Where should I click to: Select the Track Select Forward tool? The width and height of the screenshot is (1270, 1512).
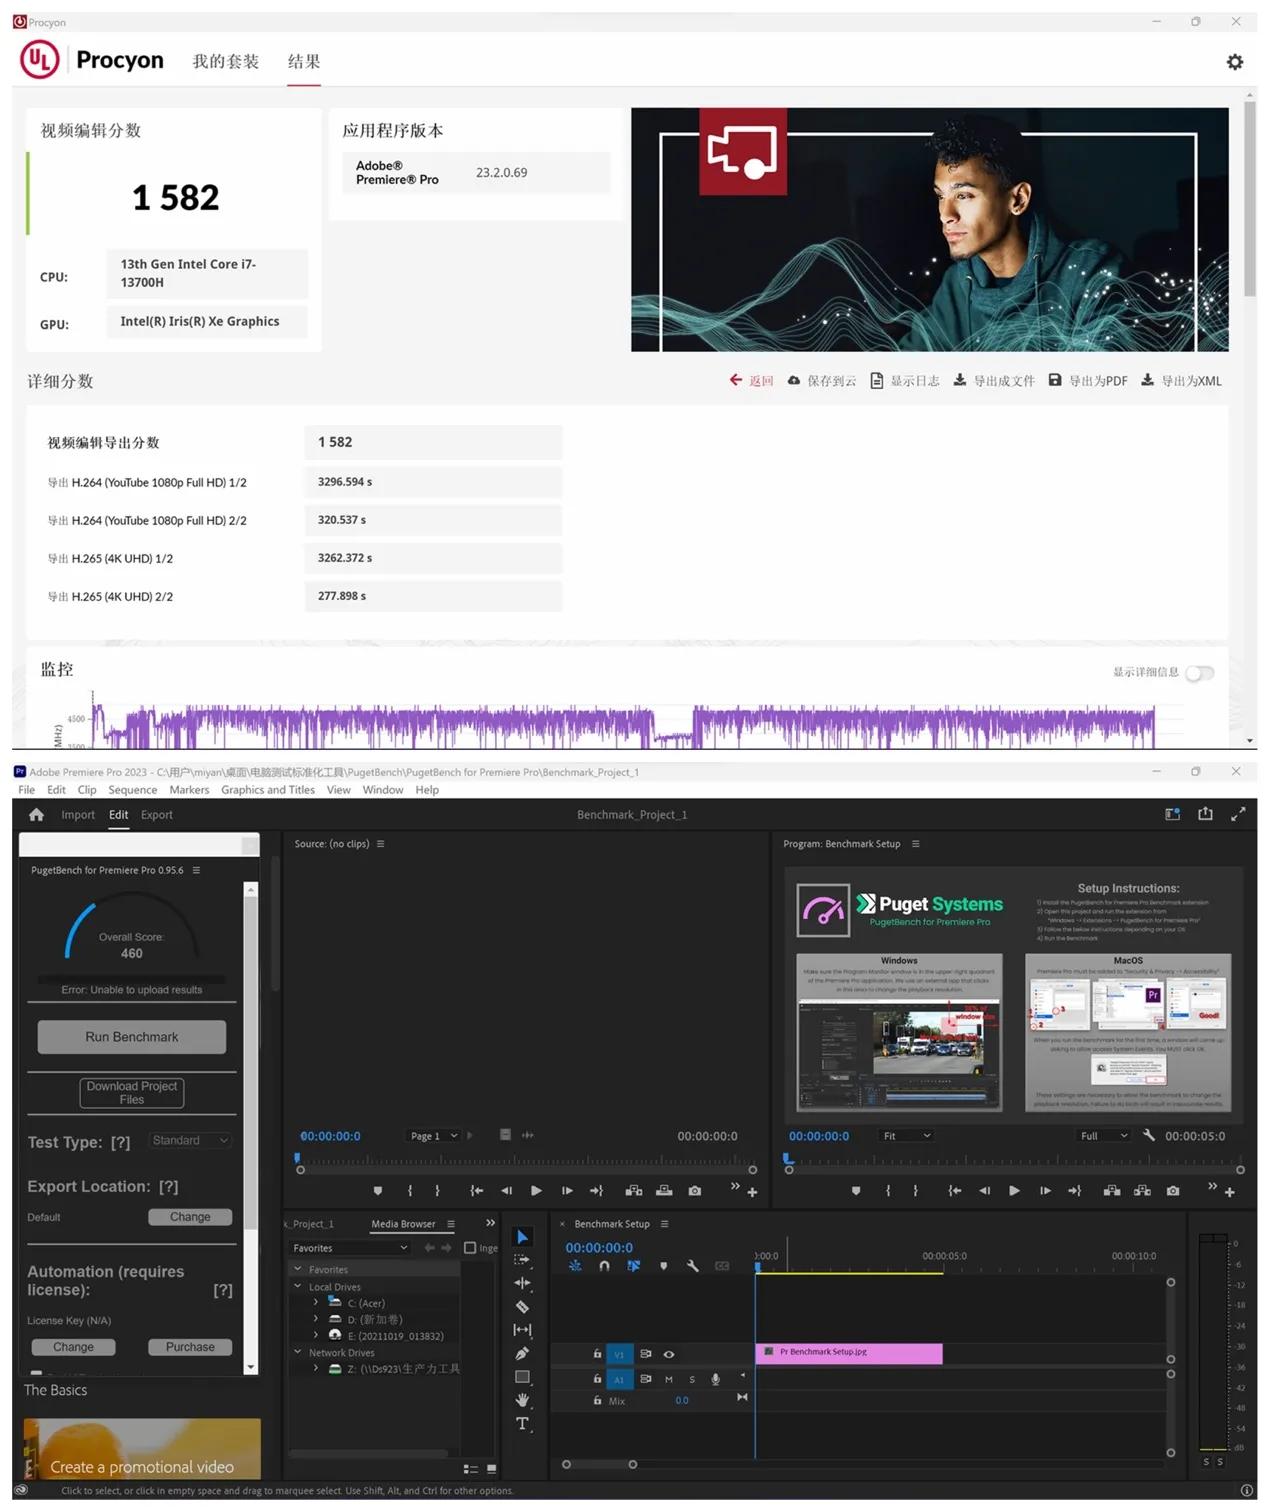click(522, 1260)
